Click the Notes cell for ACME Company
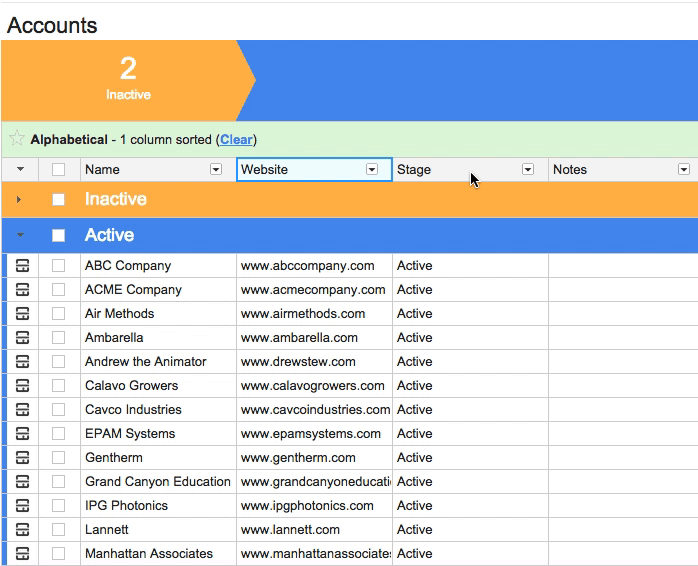This screenshot has height=566, width=698. [x=623, y=290]
